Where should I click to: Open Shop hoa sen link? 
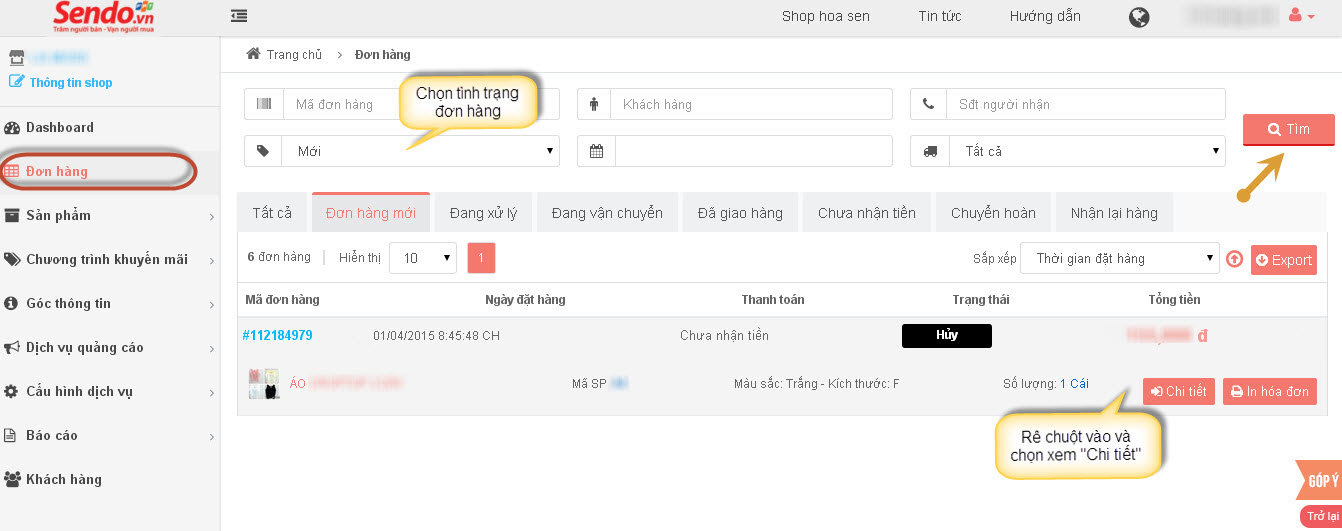tap(825, 16)
